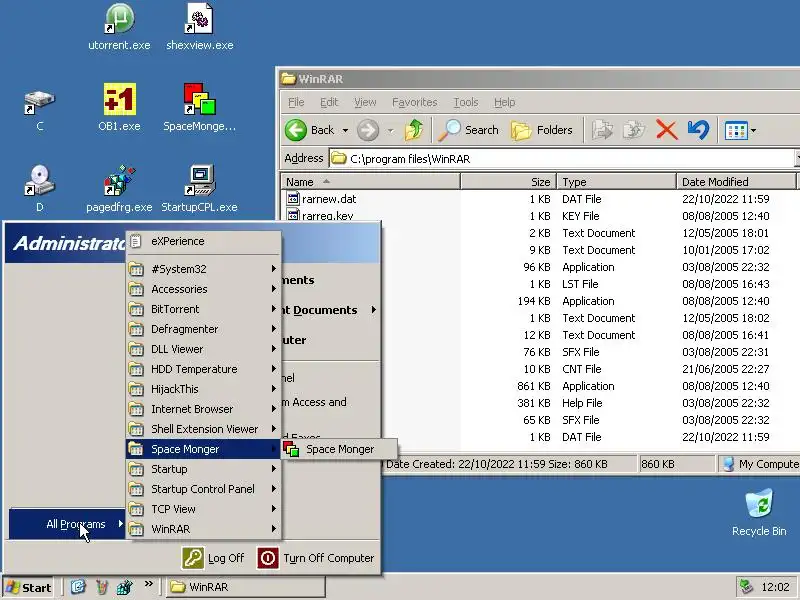Expand the HDD Temperature programs folder
The image size is (800, 600).
204,369
